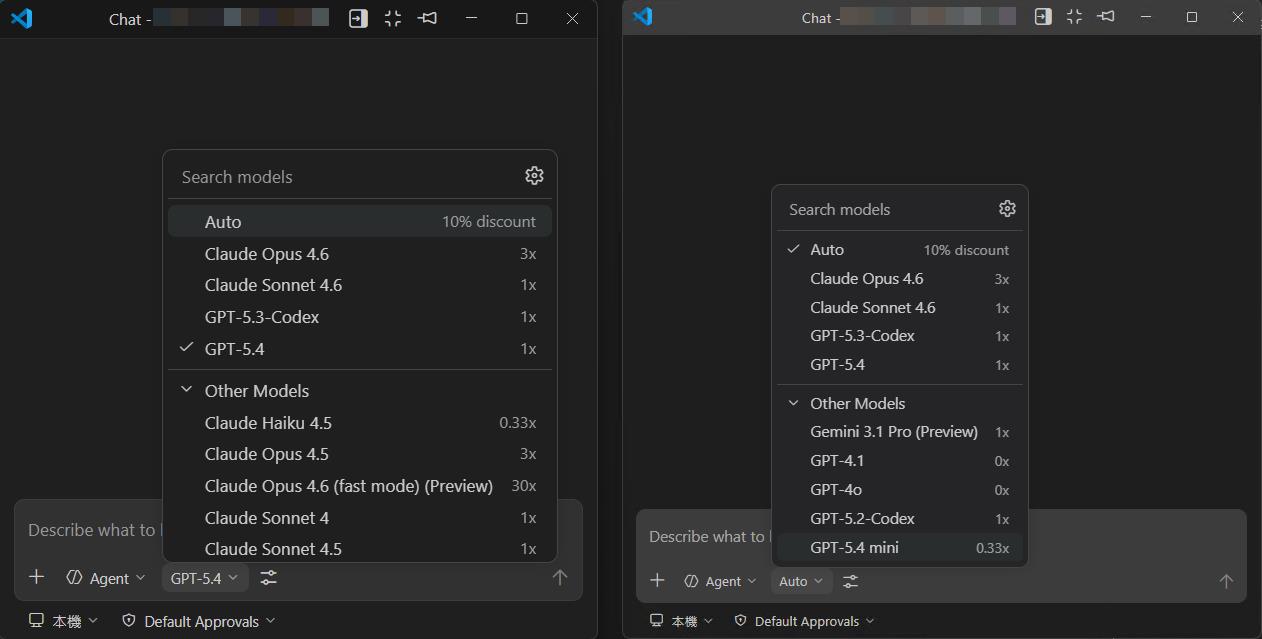
Task: Pick GPT-5.4 mini from the list
Action: (x=854, y=548)
